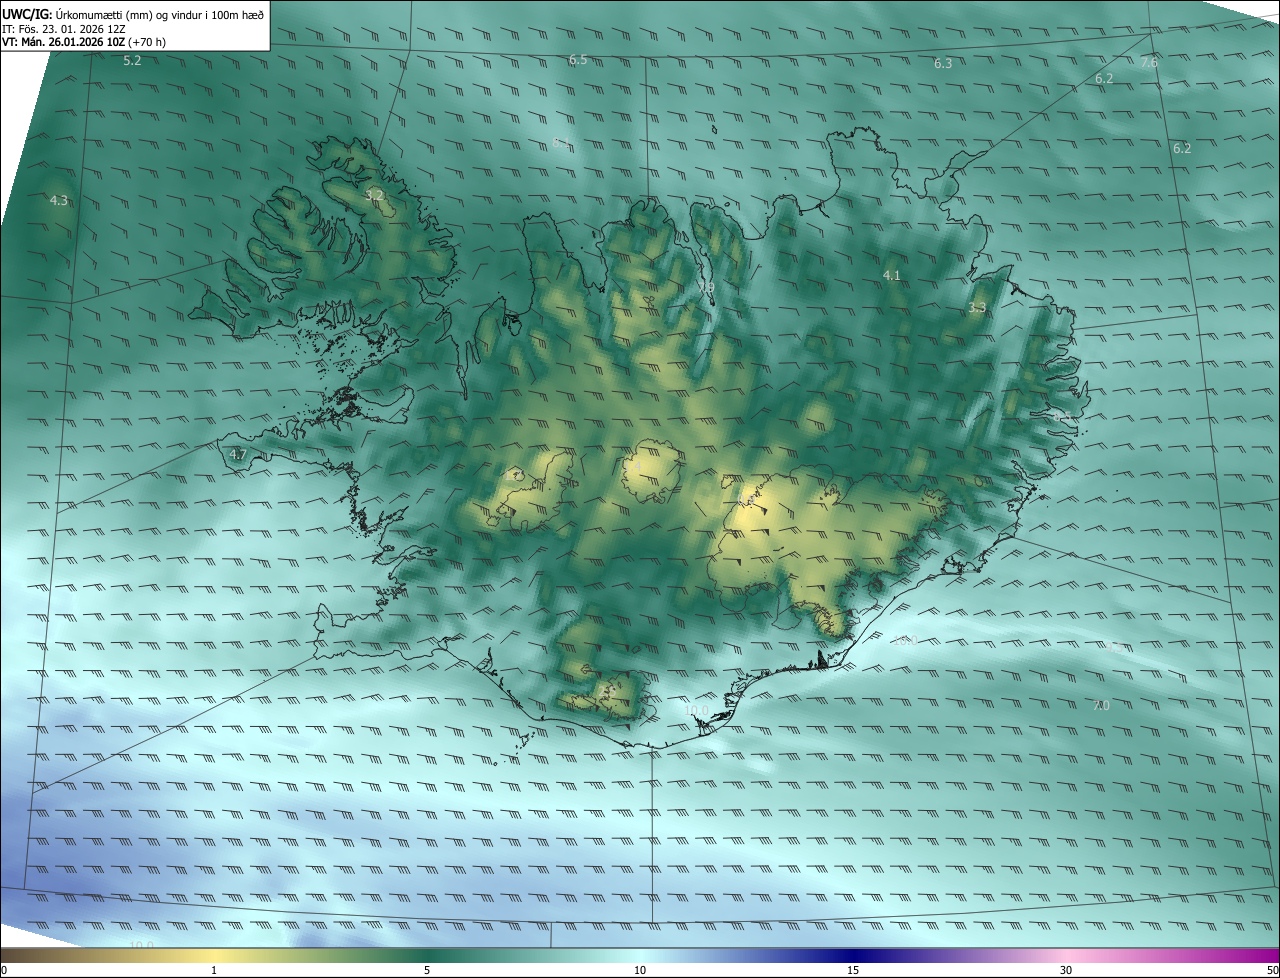Click the 5.2 value label
This screenshot has height=978, width=1280.
click(132, 61)
